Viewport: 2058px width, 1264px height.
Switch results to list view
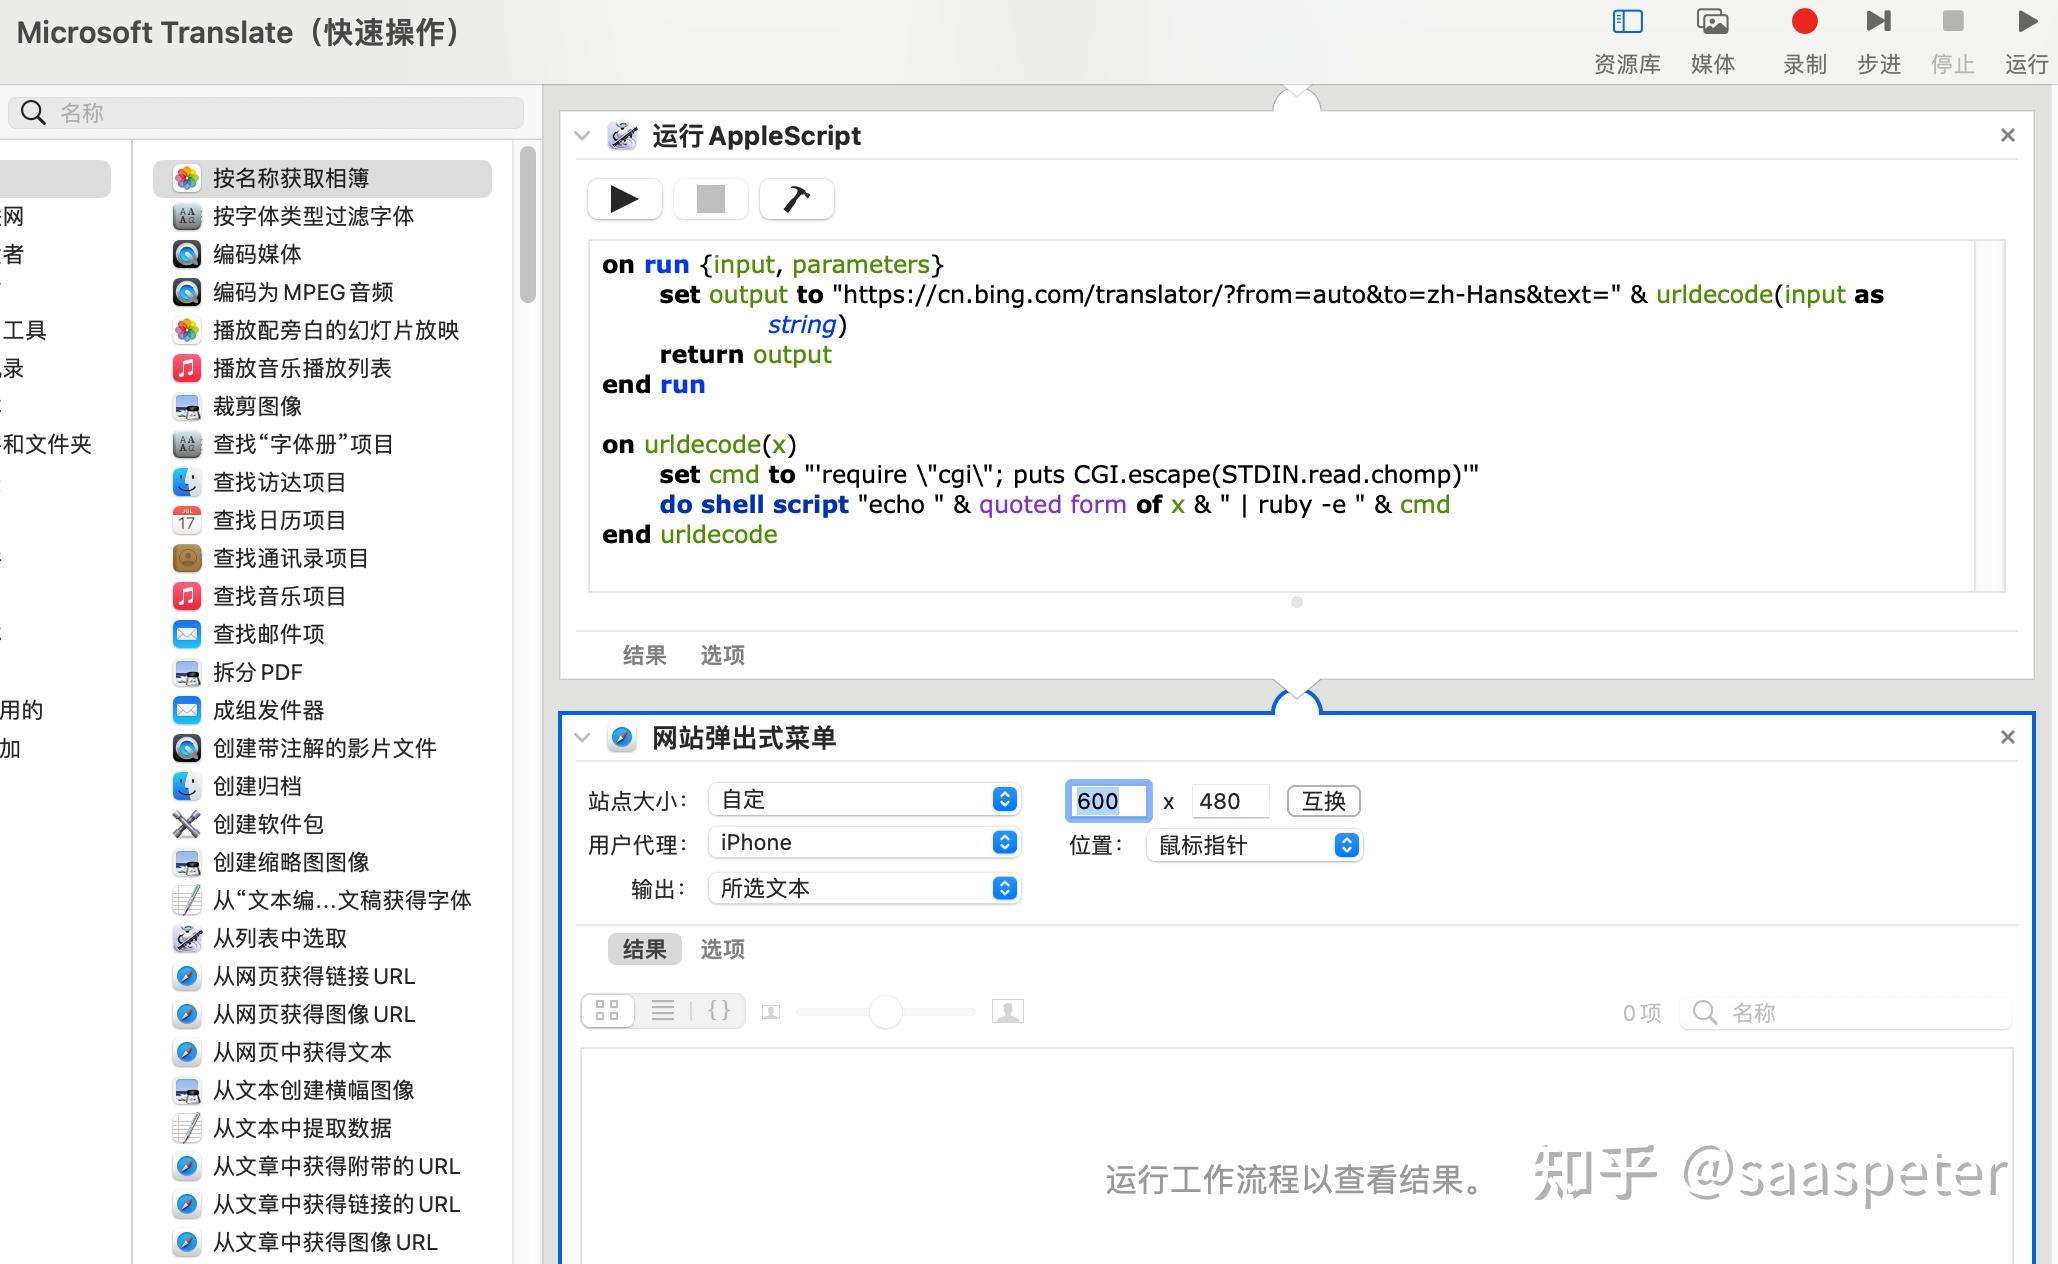pos(662,1011)
